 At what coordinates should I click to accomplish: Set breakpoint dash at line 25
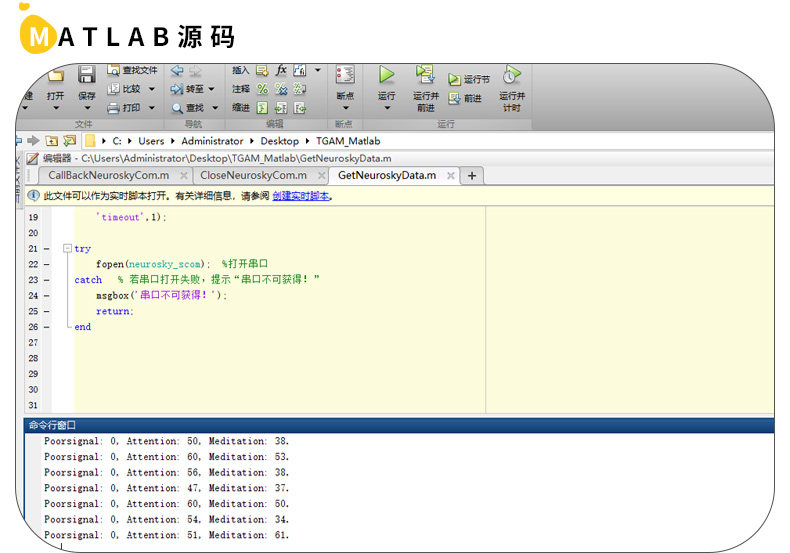tap(46, 311)
